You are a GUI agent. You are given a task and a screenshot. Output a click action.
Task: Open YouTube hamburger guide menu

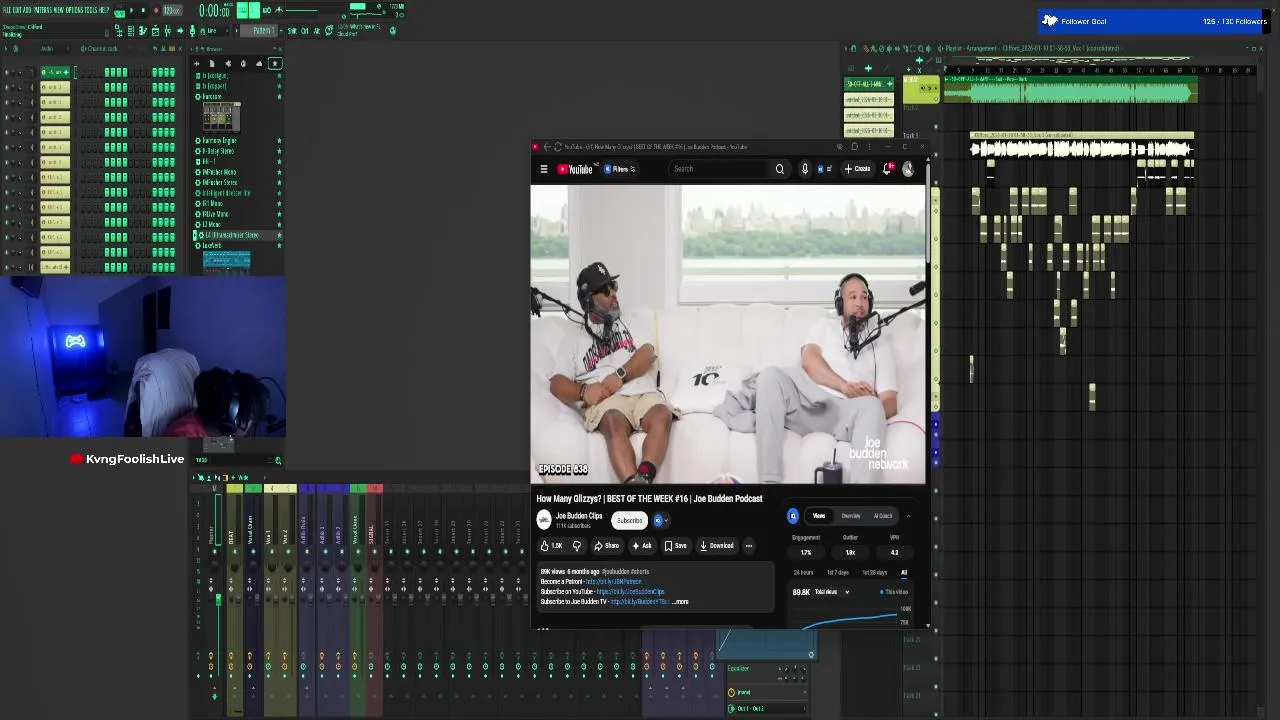(544, 169)
